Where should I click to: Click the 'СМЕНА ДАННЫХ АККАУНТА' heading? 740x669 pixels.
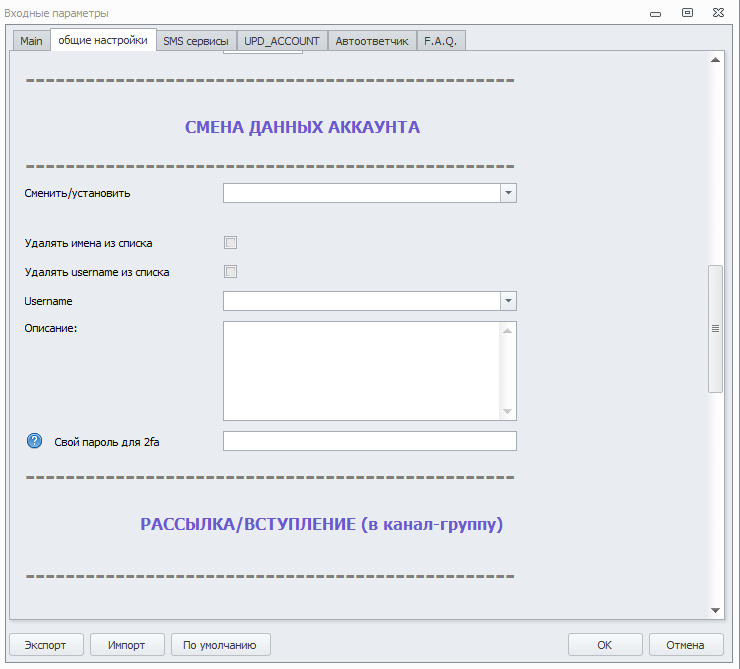coord(302,127)
